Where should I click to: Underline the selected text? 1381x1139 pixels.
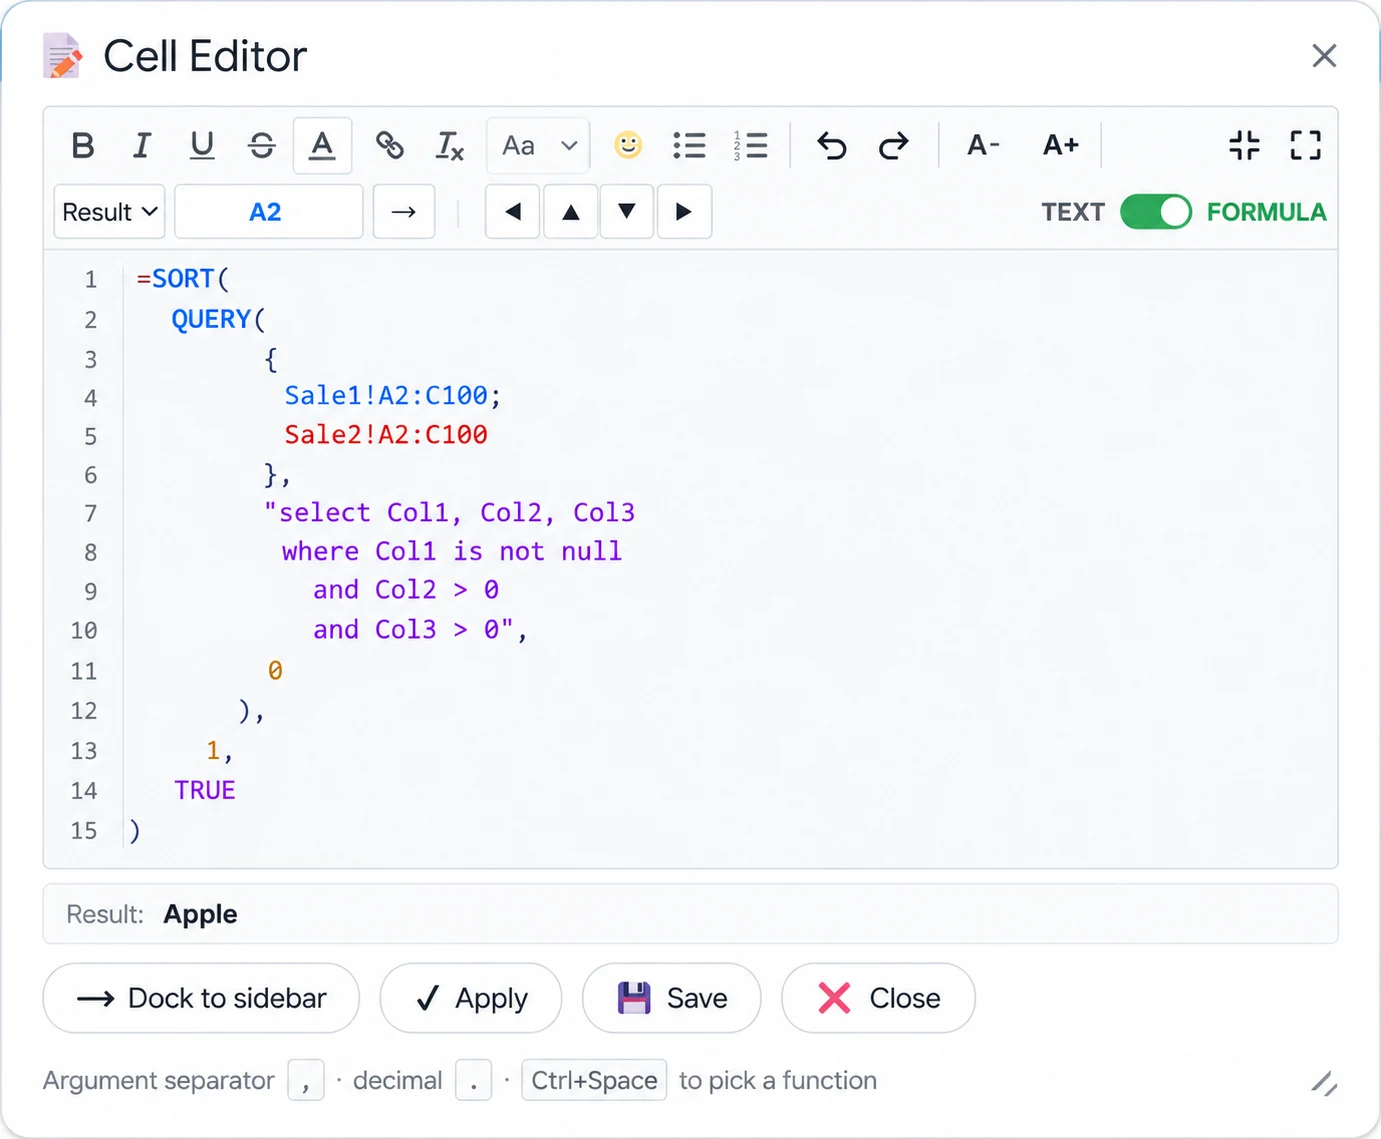202,146
